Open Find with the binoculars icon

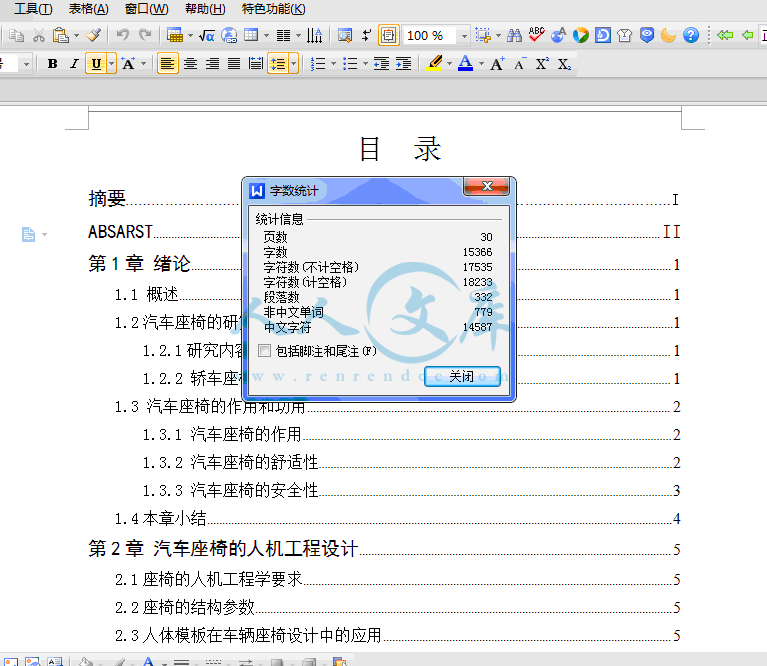click(515, 36)
